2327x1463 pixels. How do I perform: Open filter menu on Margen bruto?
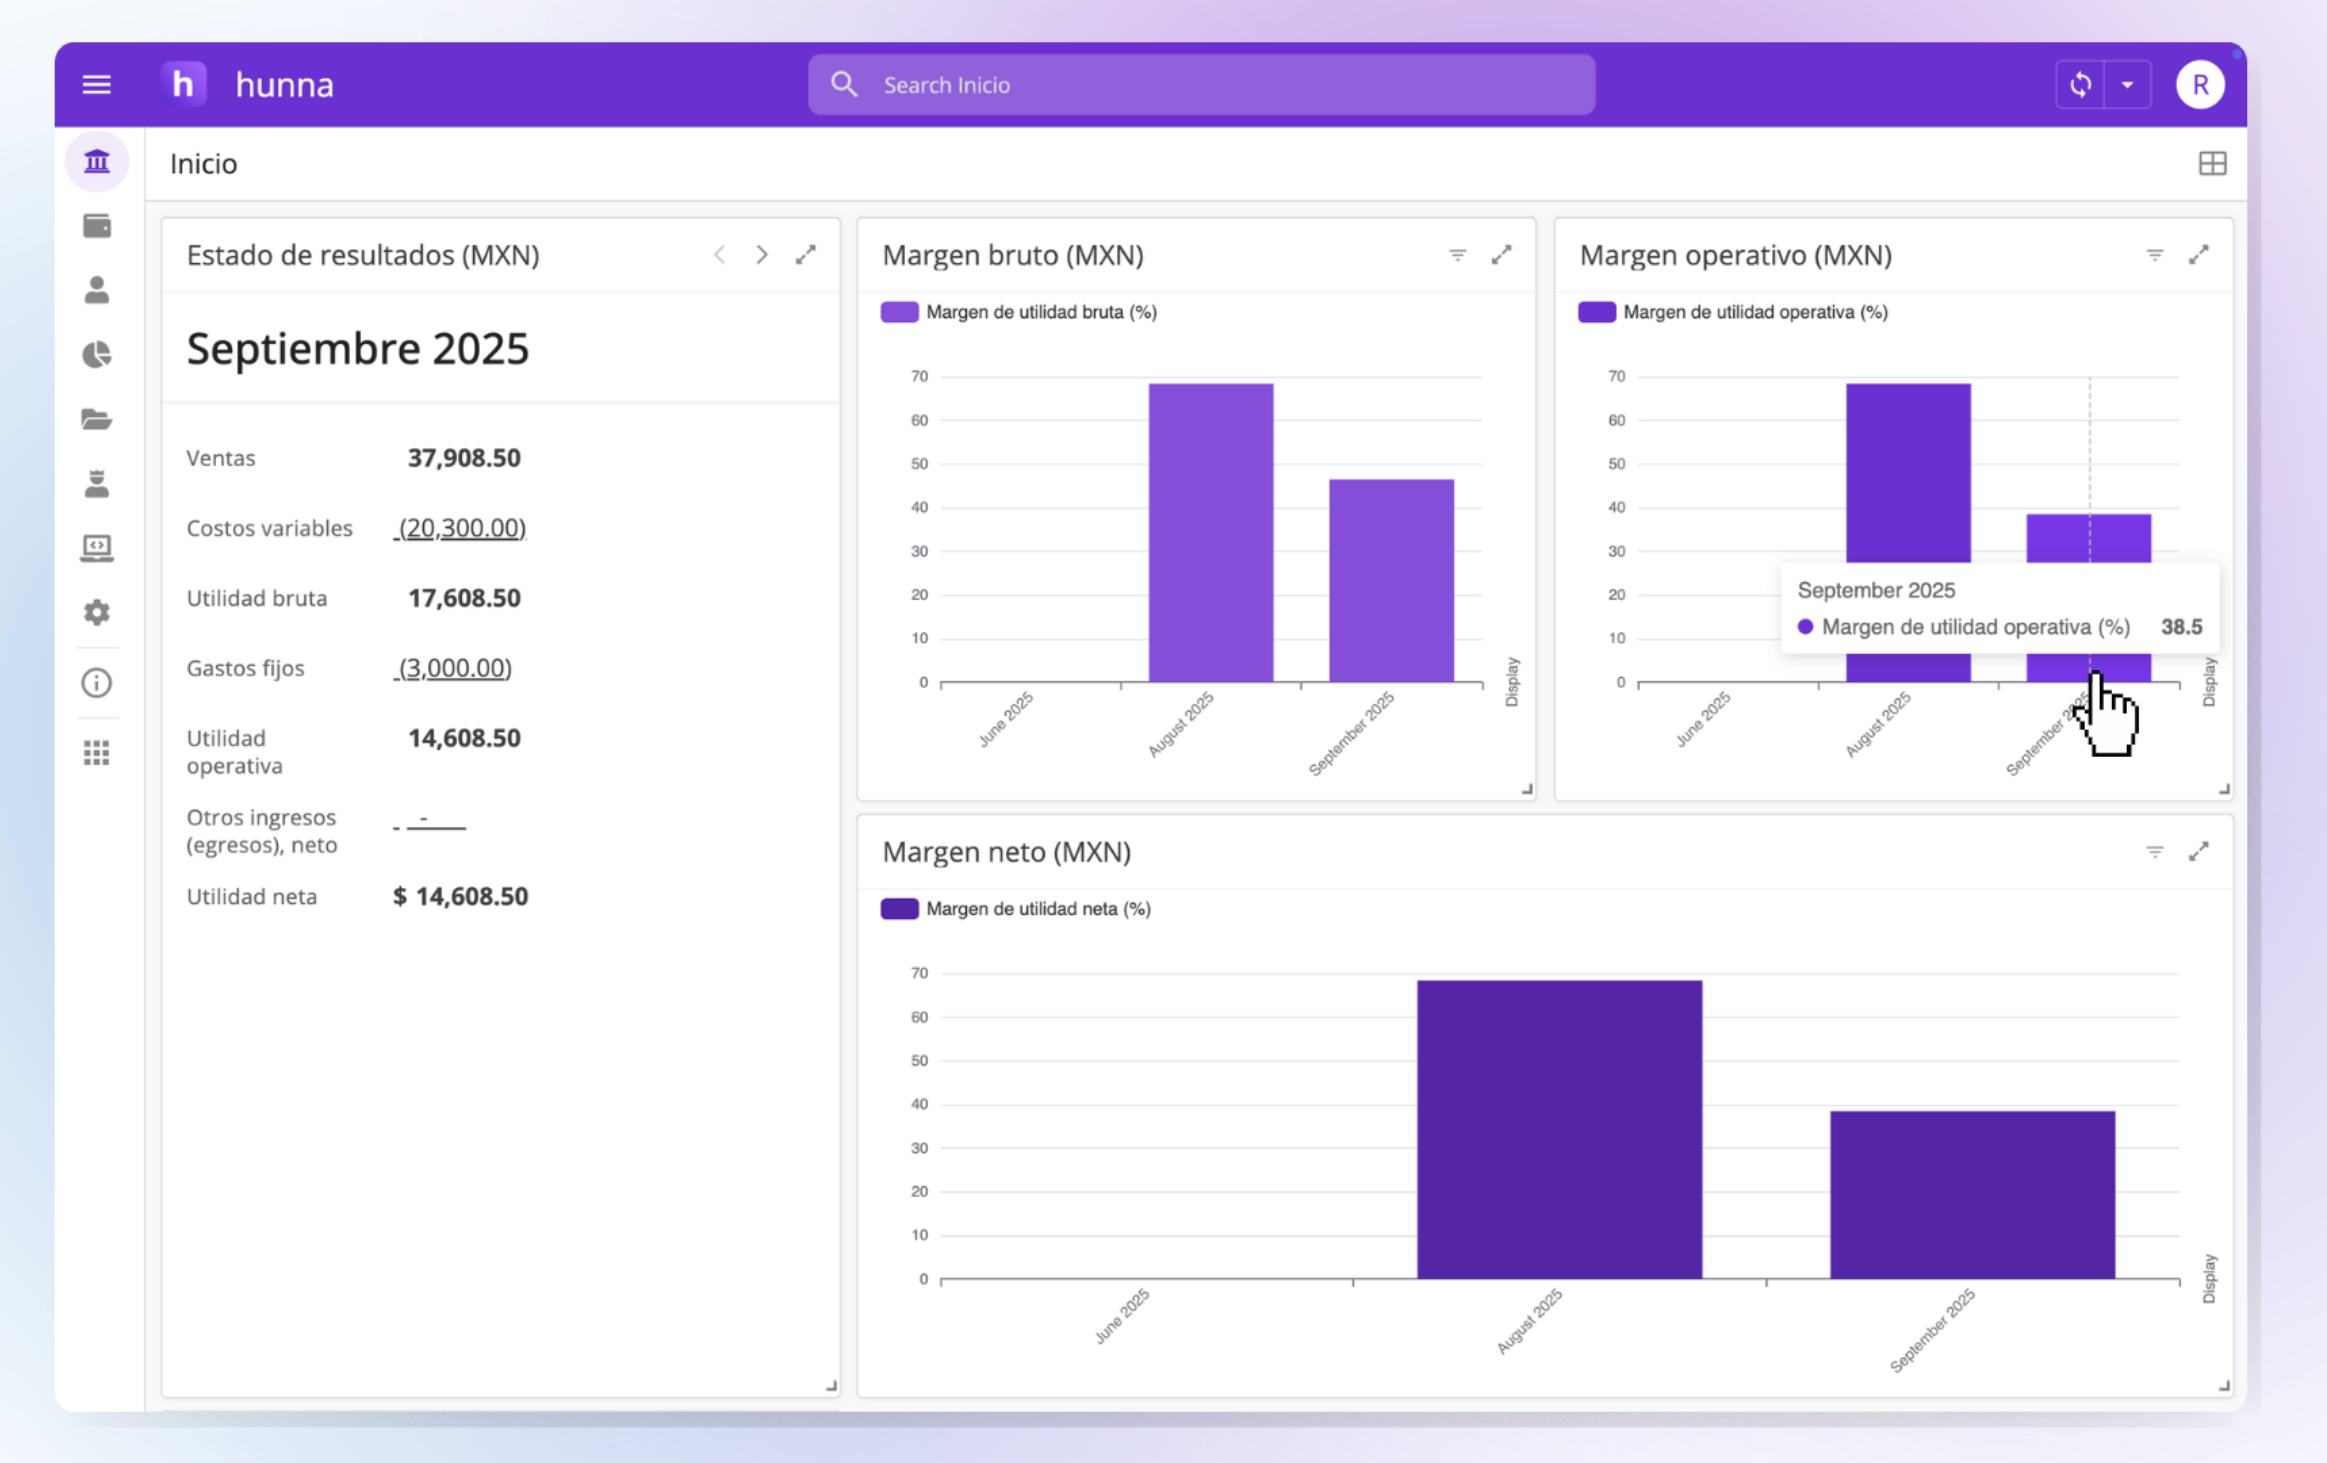click(x=1457, y=255)
